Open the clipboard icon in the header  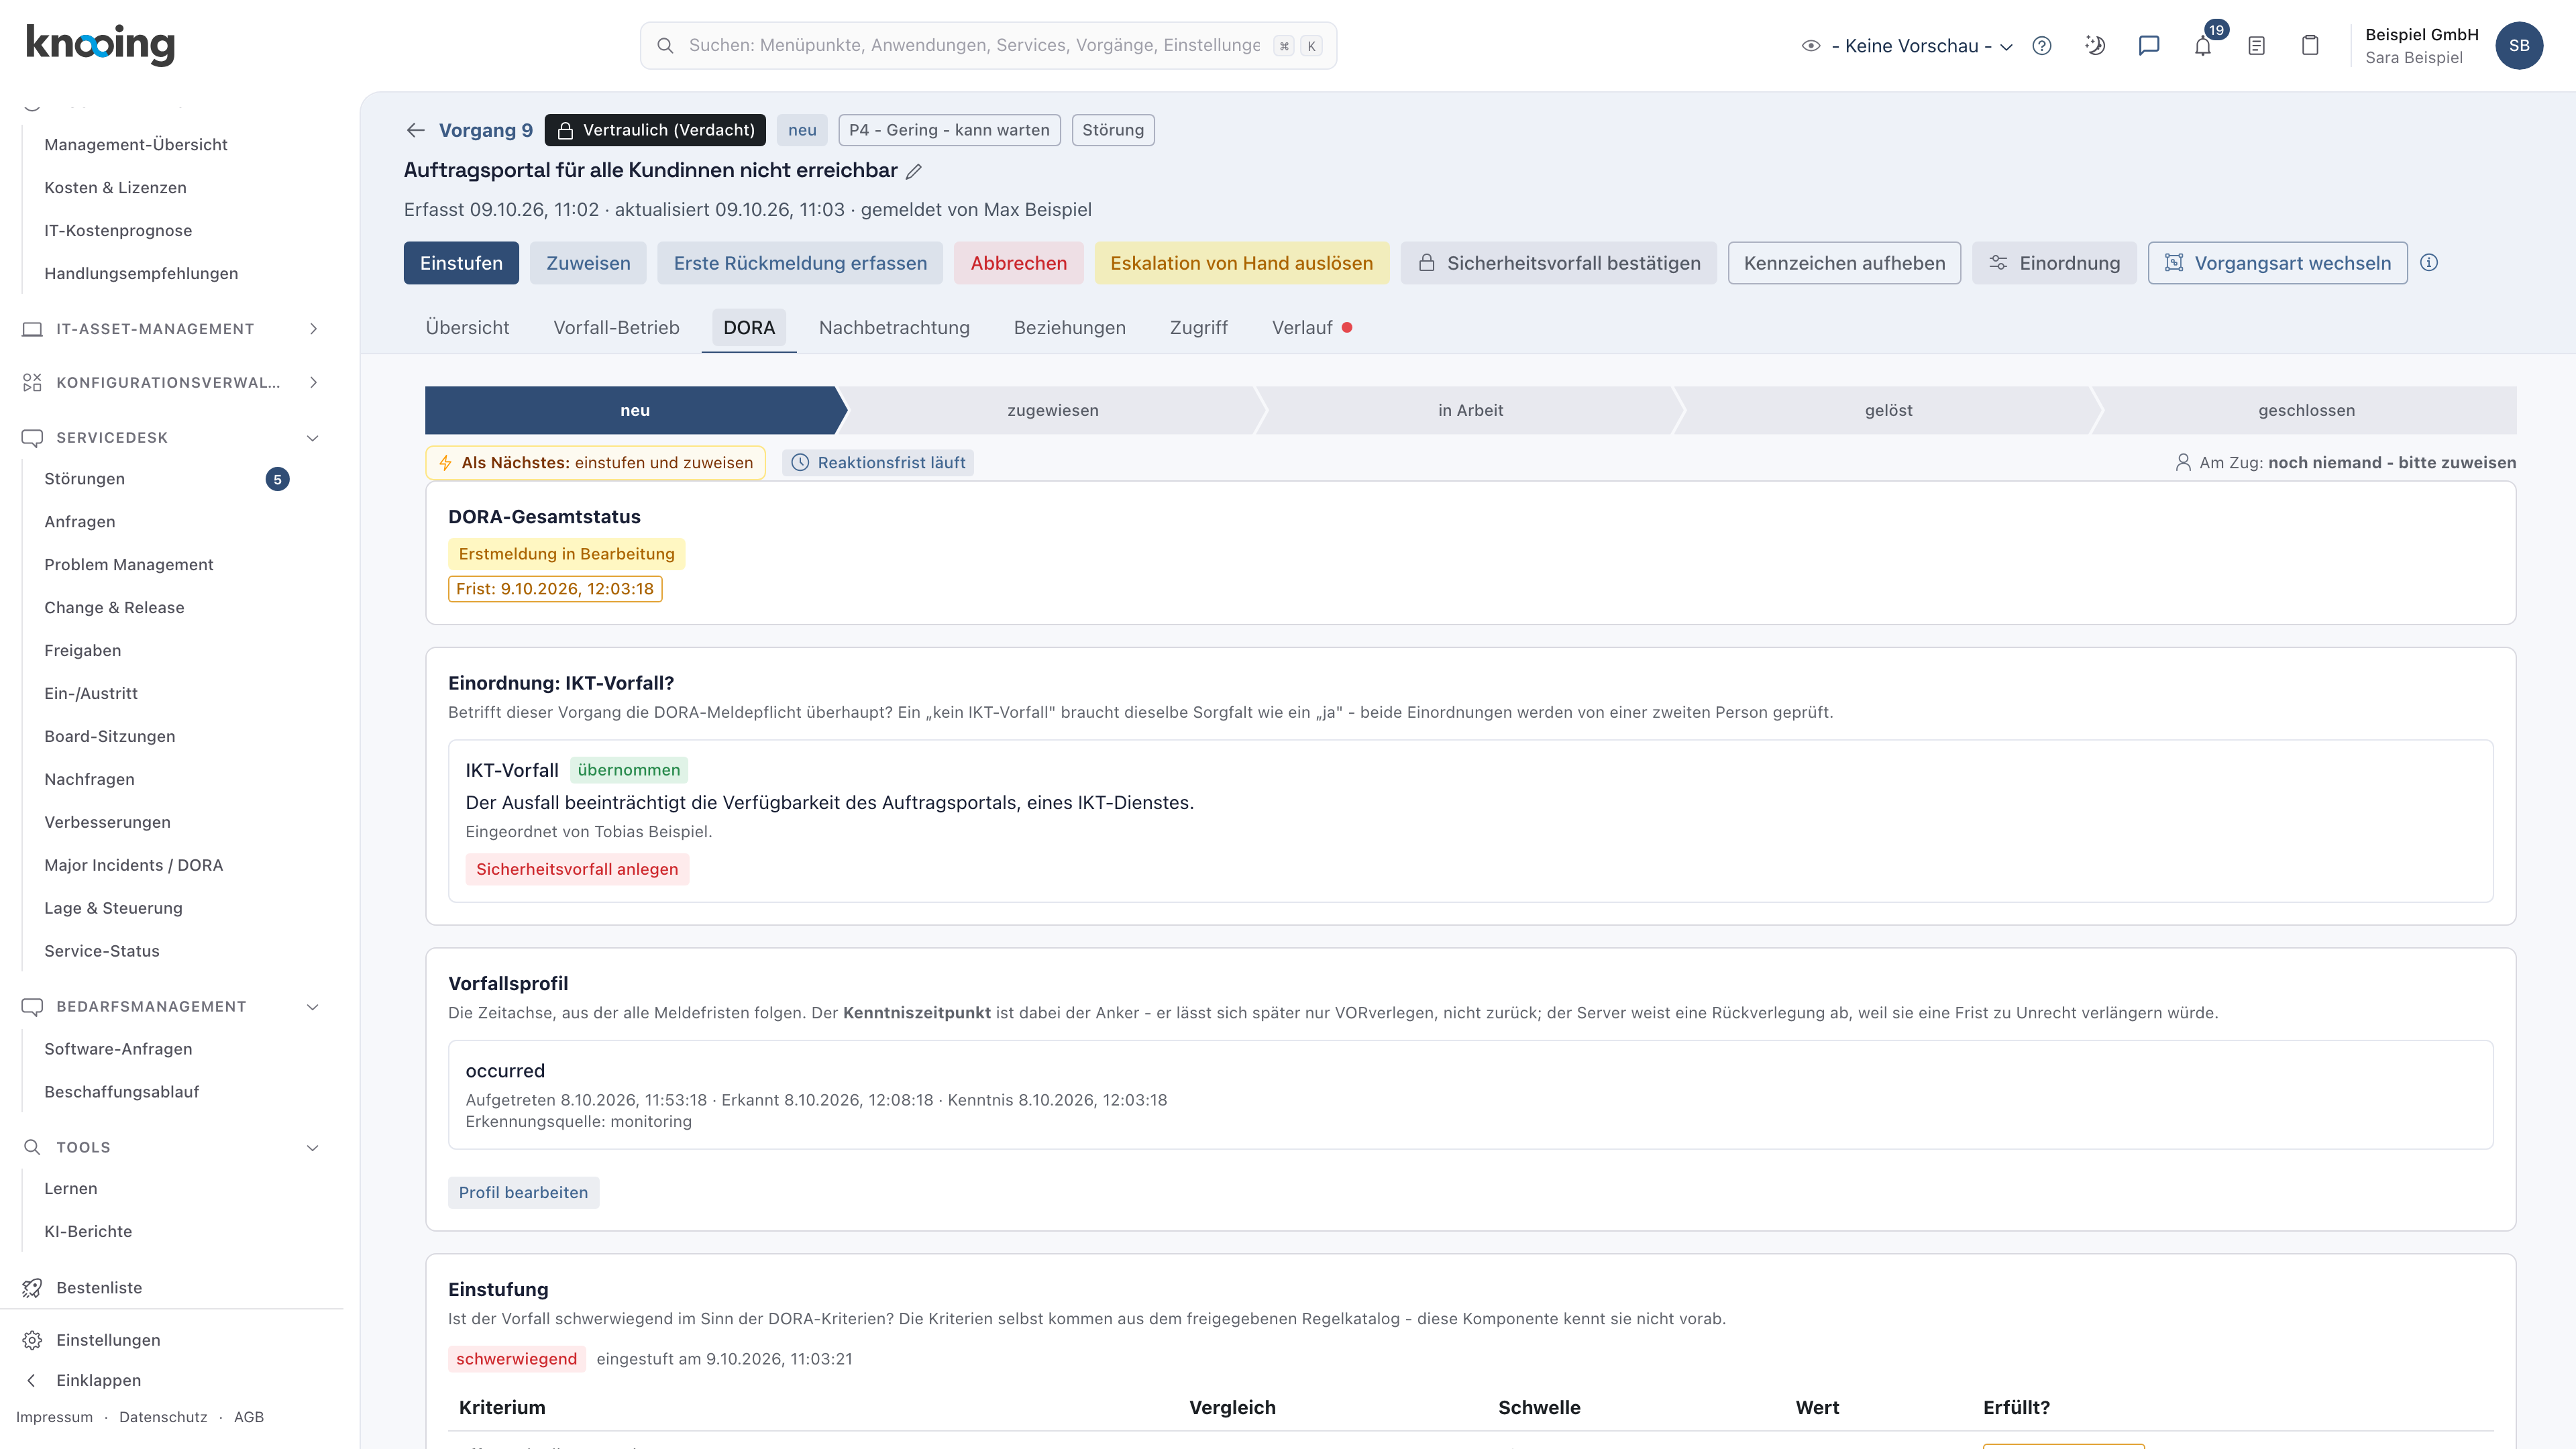point(2310,45)
